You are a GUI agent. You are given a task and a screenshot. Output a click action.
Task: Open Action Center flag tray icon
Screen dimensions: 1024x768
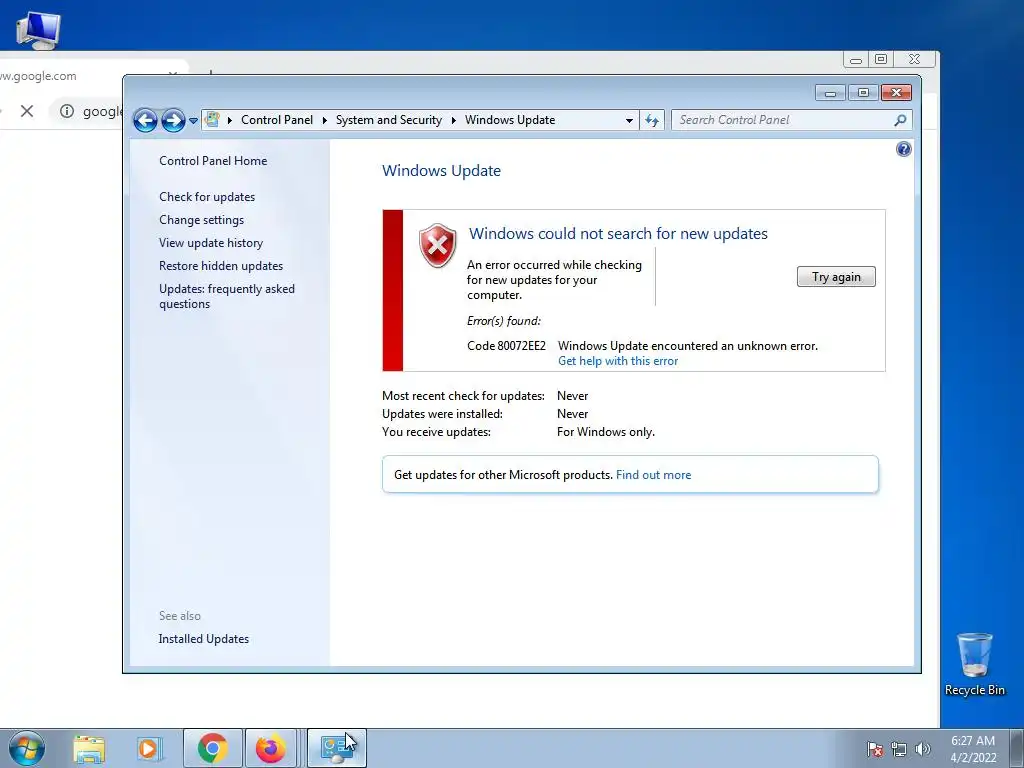pos(875,749)
